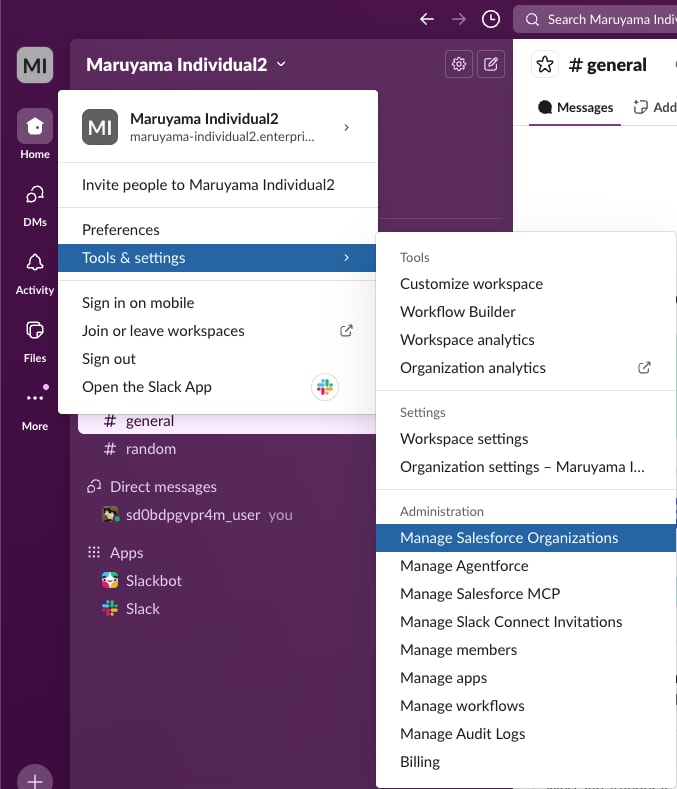Open history clock icon
This screenshot has width=677, height=789.
click(x=491, y=19)
